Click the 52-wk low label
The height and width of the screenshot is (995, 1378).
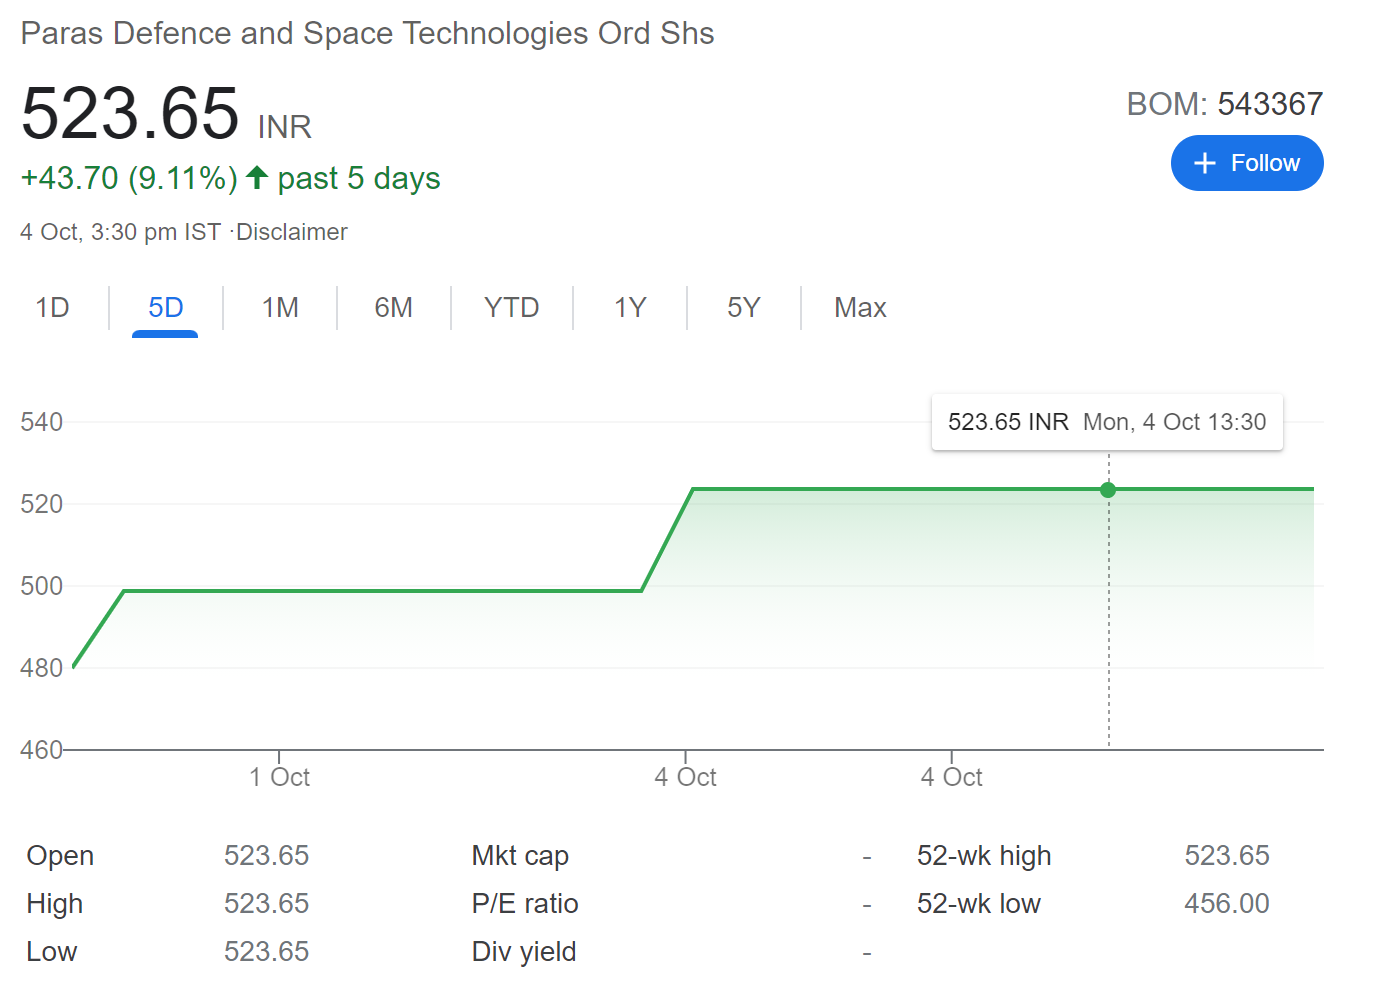979,904
